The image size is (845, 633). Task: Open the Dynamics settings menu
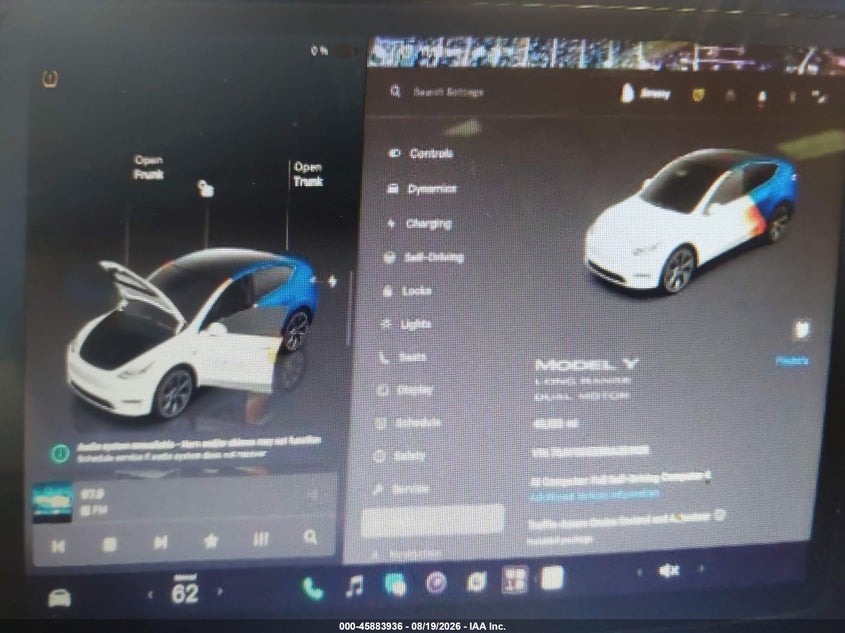[x=422, y=189]
